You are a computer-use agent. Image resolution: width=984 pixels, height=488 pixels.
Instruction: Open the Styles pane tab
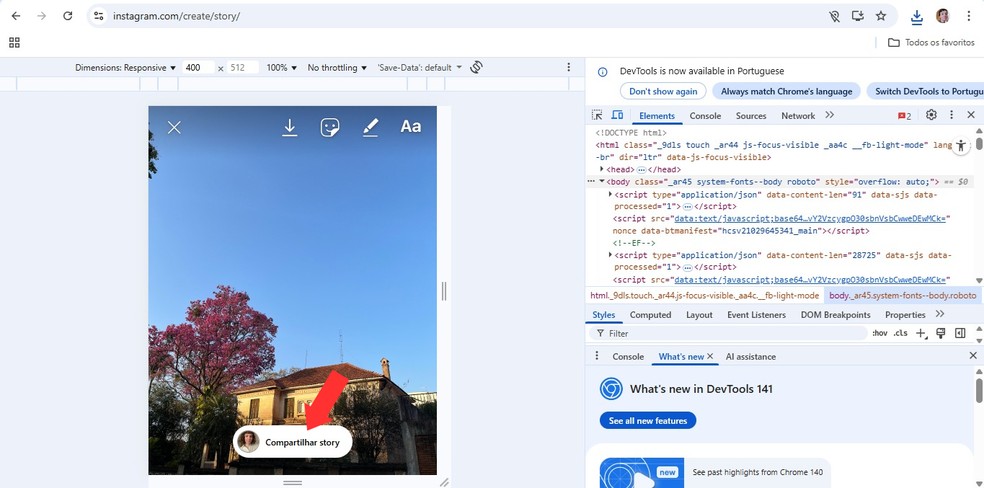coord(604,315)
